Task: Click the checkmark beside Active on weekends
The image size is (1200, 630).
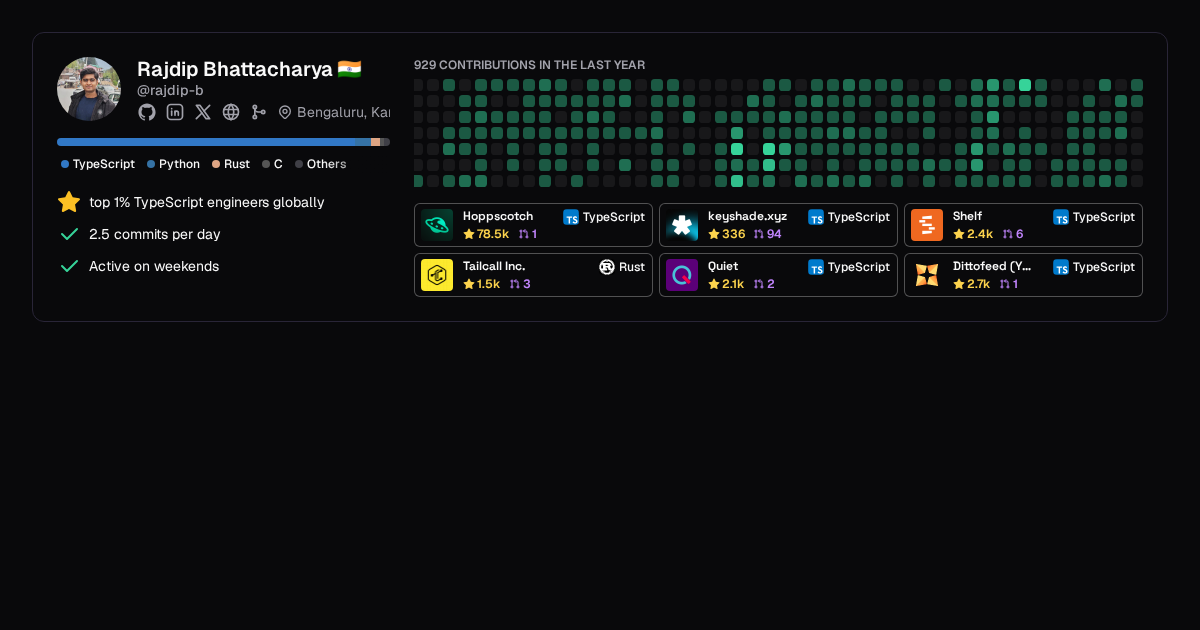Action: 69,266
